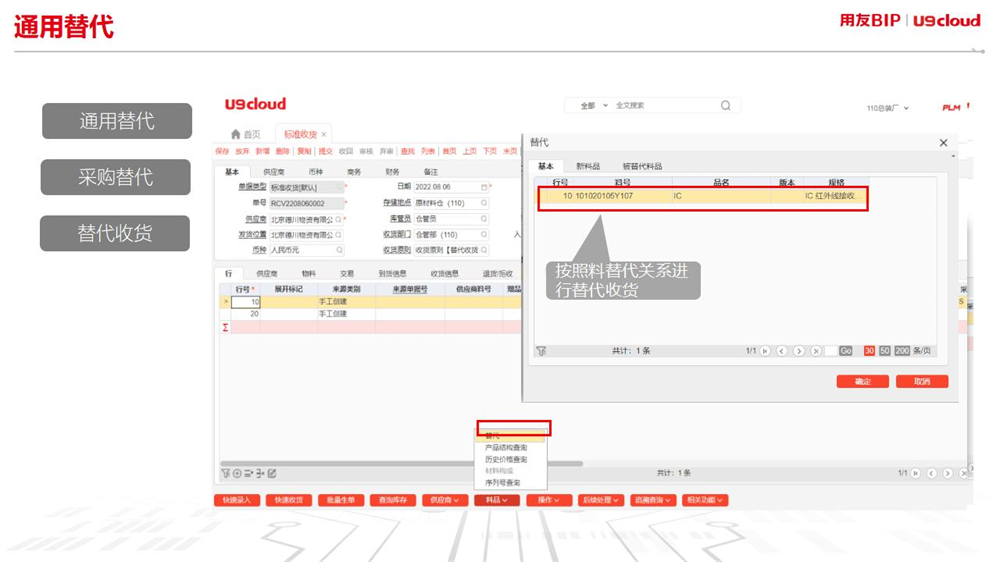This screenshot has height=562, width=1000.
Task: Click filter icon below the receipt lines grid
Action: tap(225, 473)
